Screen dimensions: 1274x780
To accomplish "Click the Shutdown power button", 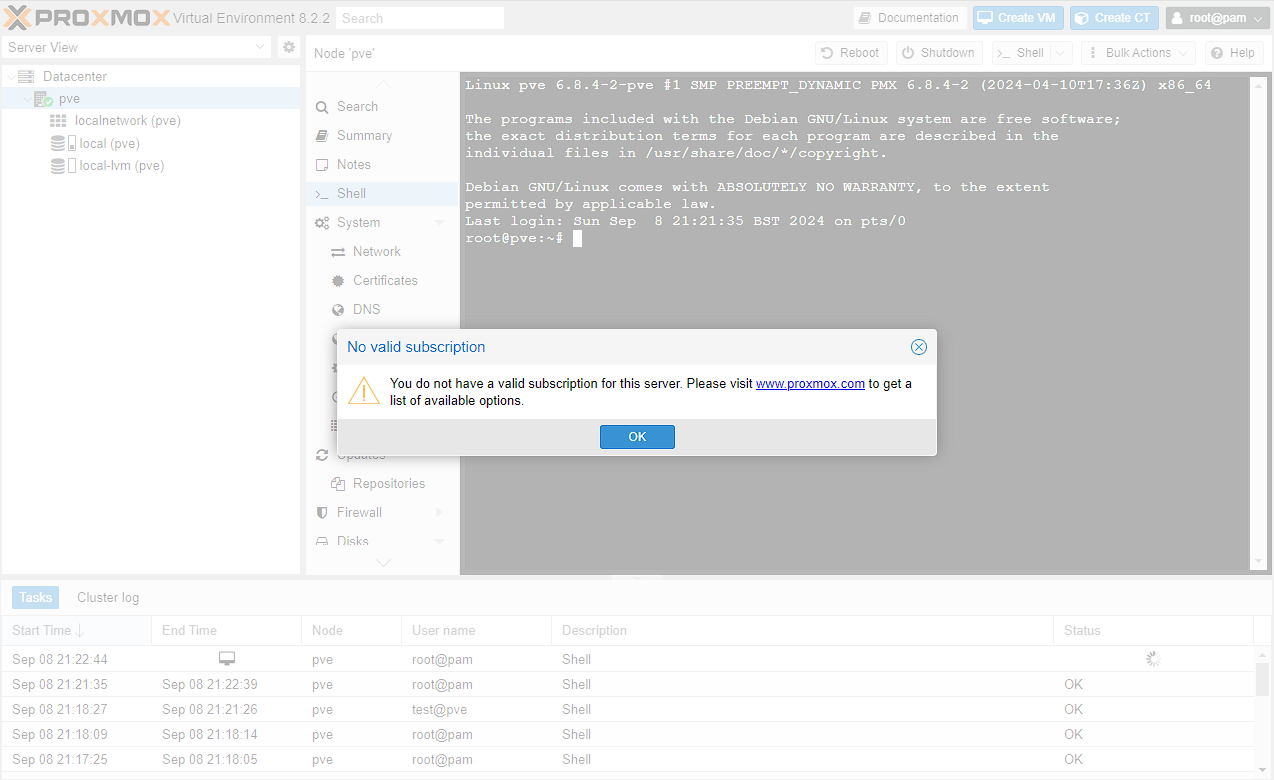I will (x=938, y=53).
